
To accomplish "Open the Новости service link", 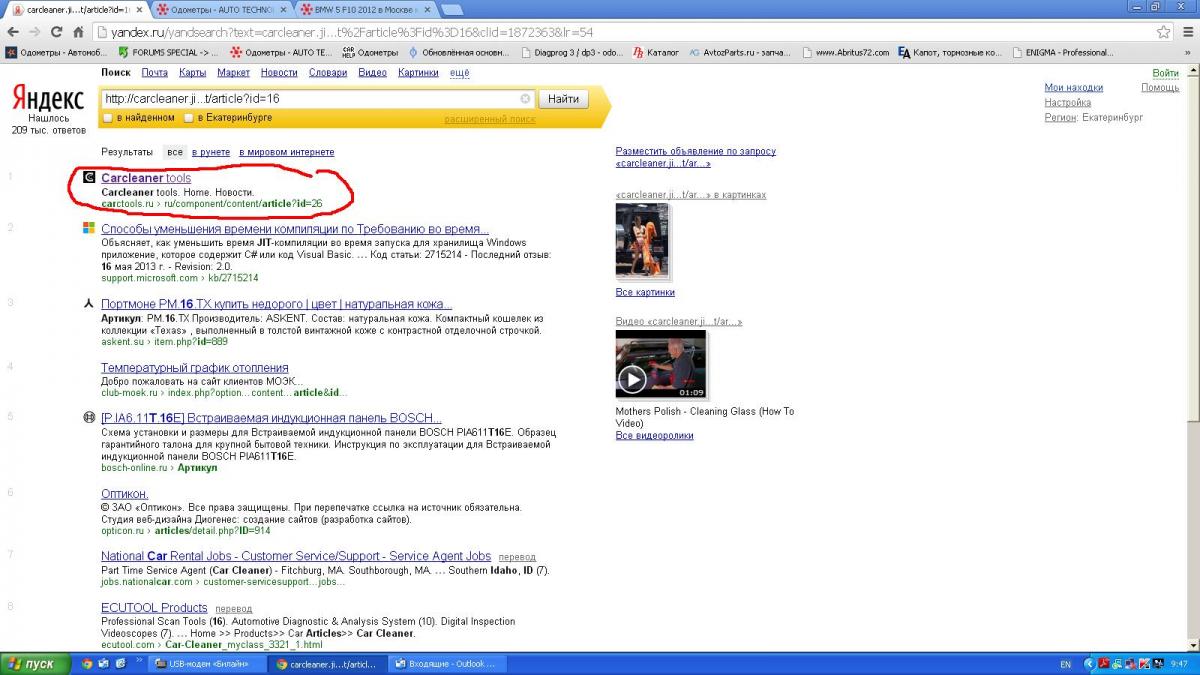I will point(279,73).
